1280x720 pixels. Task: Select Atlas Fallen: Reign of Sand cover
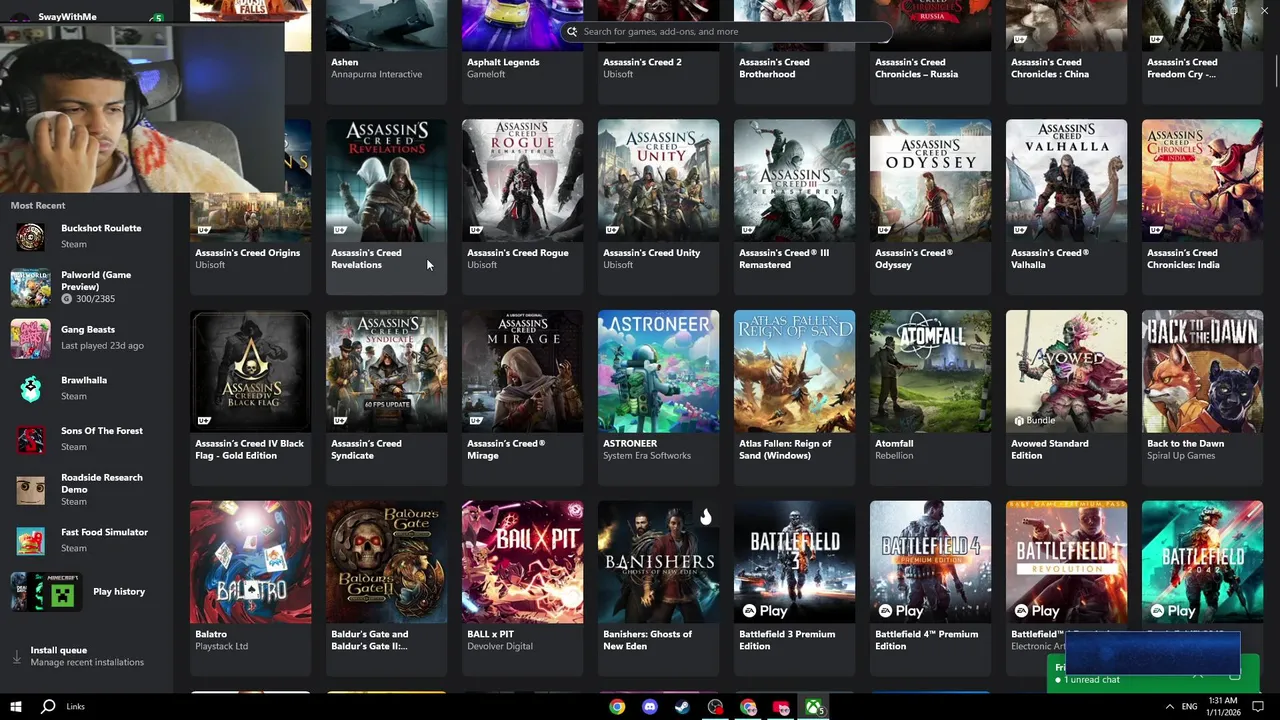794,371
